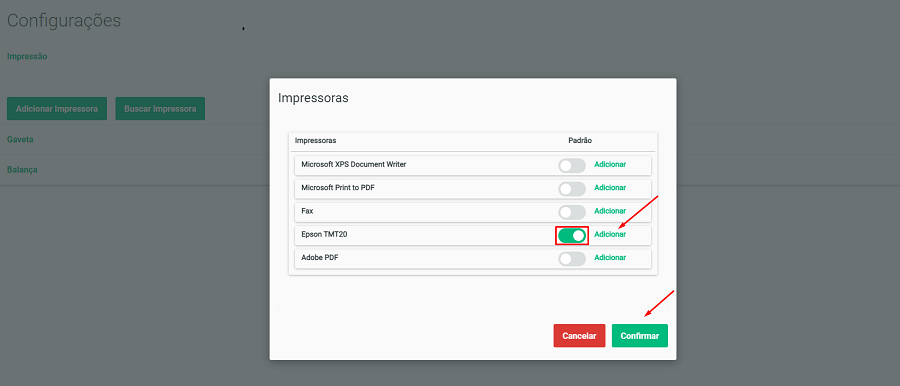Open the Impressão settings section
900x386 pixels.
tap(27, 56)
